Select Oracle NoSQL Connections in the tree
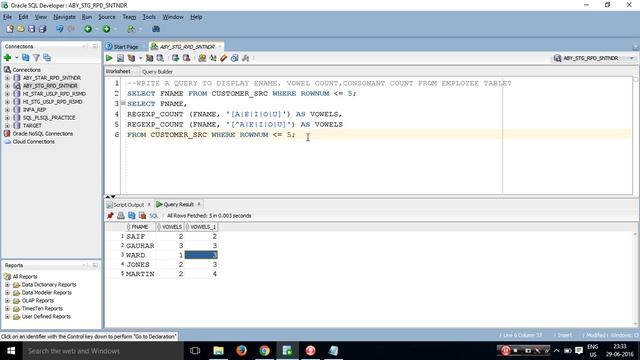 click(x=42, y=133)
